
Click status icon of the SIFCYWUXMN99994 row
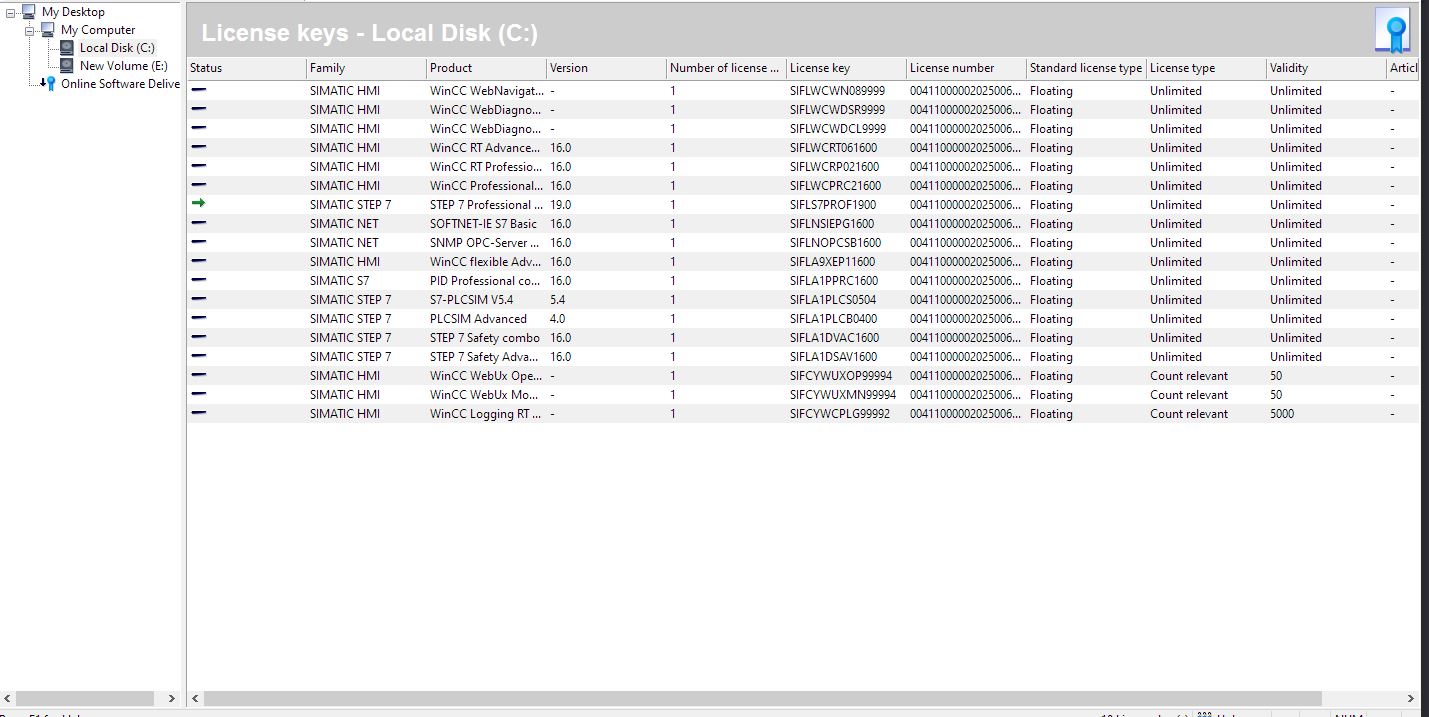(198, 394)
